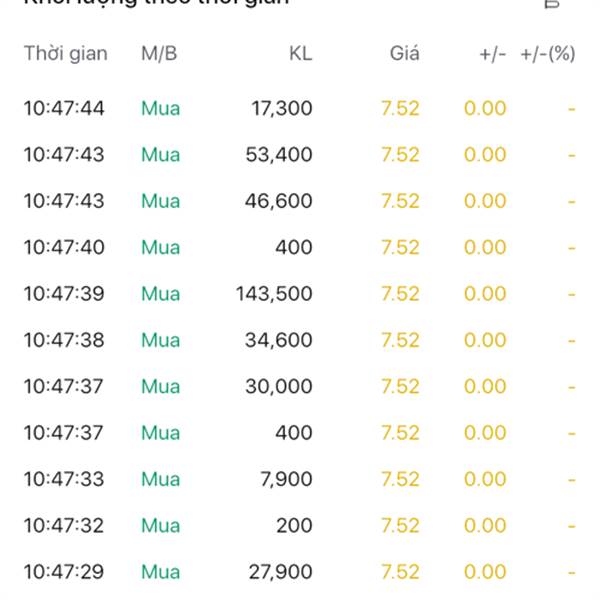Click the '+/-(%)' column header
Image resolution: width=600 pixels, height=600 pixels.
point(548,54)
